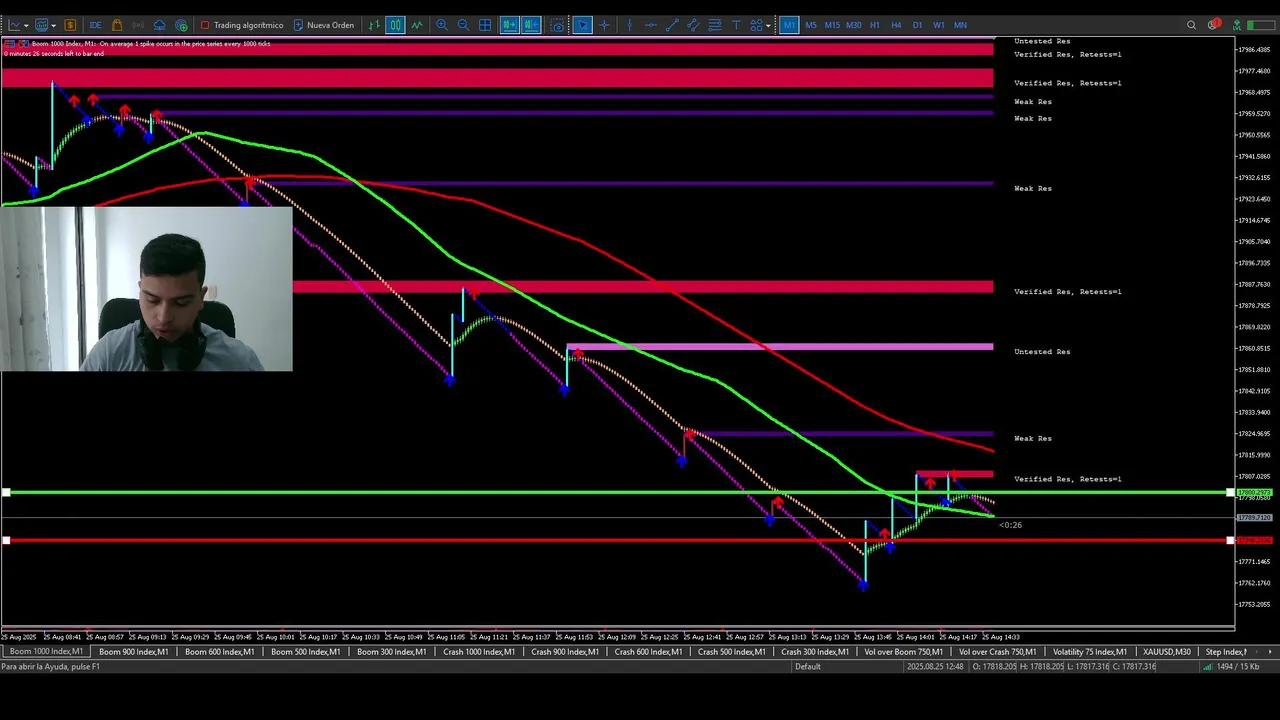Select the green horizontal line handle

pos(6,492)
